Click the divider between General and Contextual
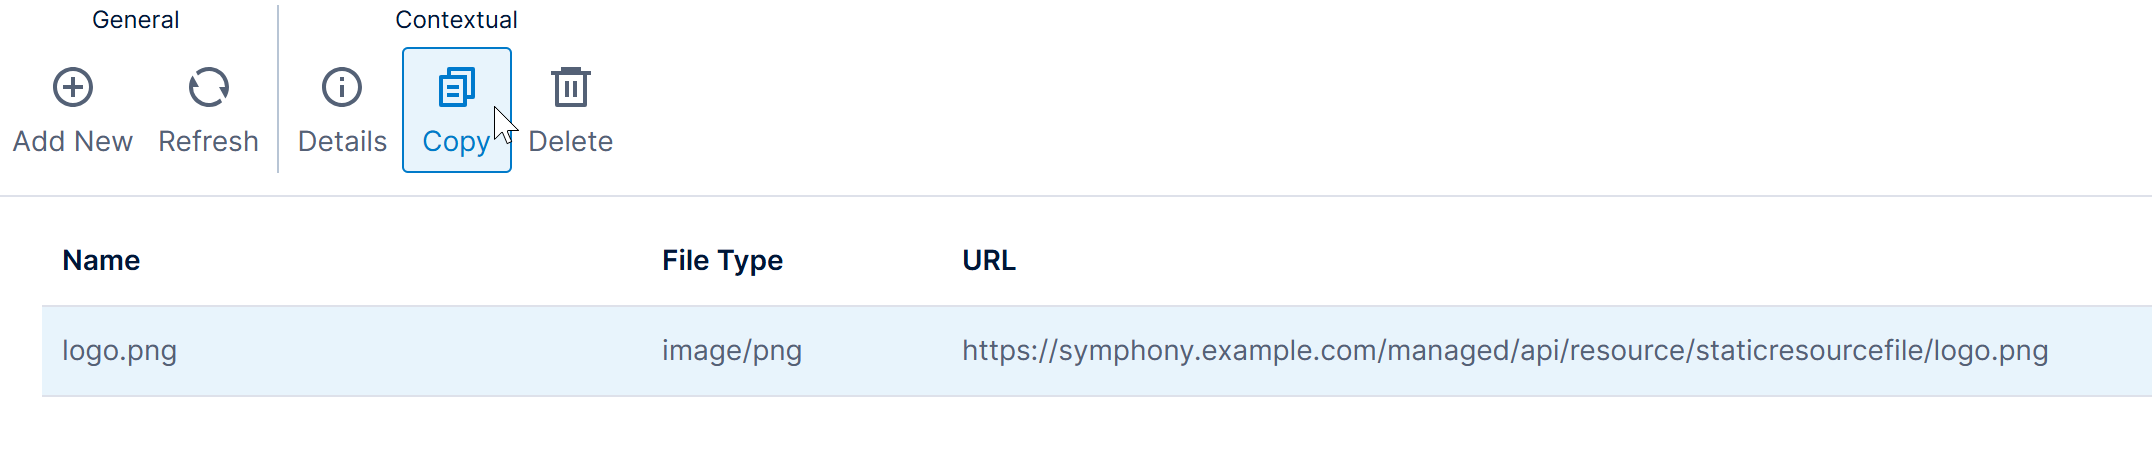The height and width of the screenshot is (456, 2152). pyautogui.click(x=278, y=90)
